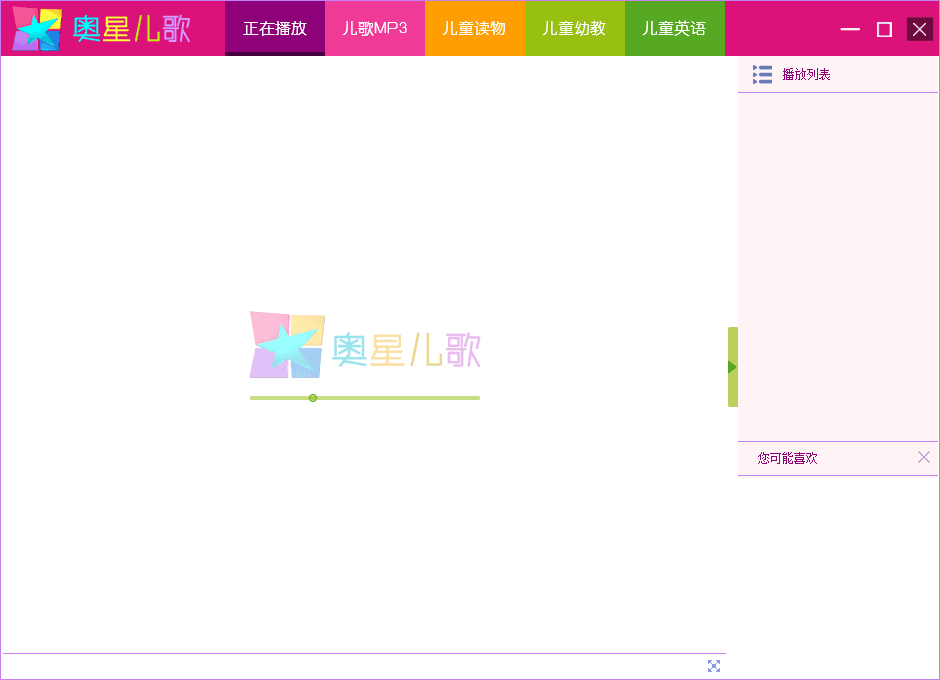Switch to the 正在播放 tab

(275, 29)
